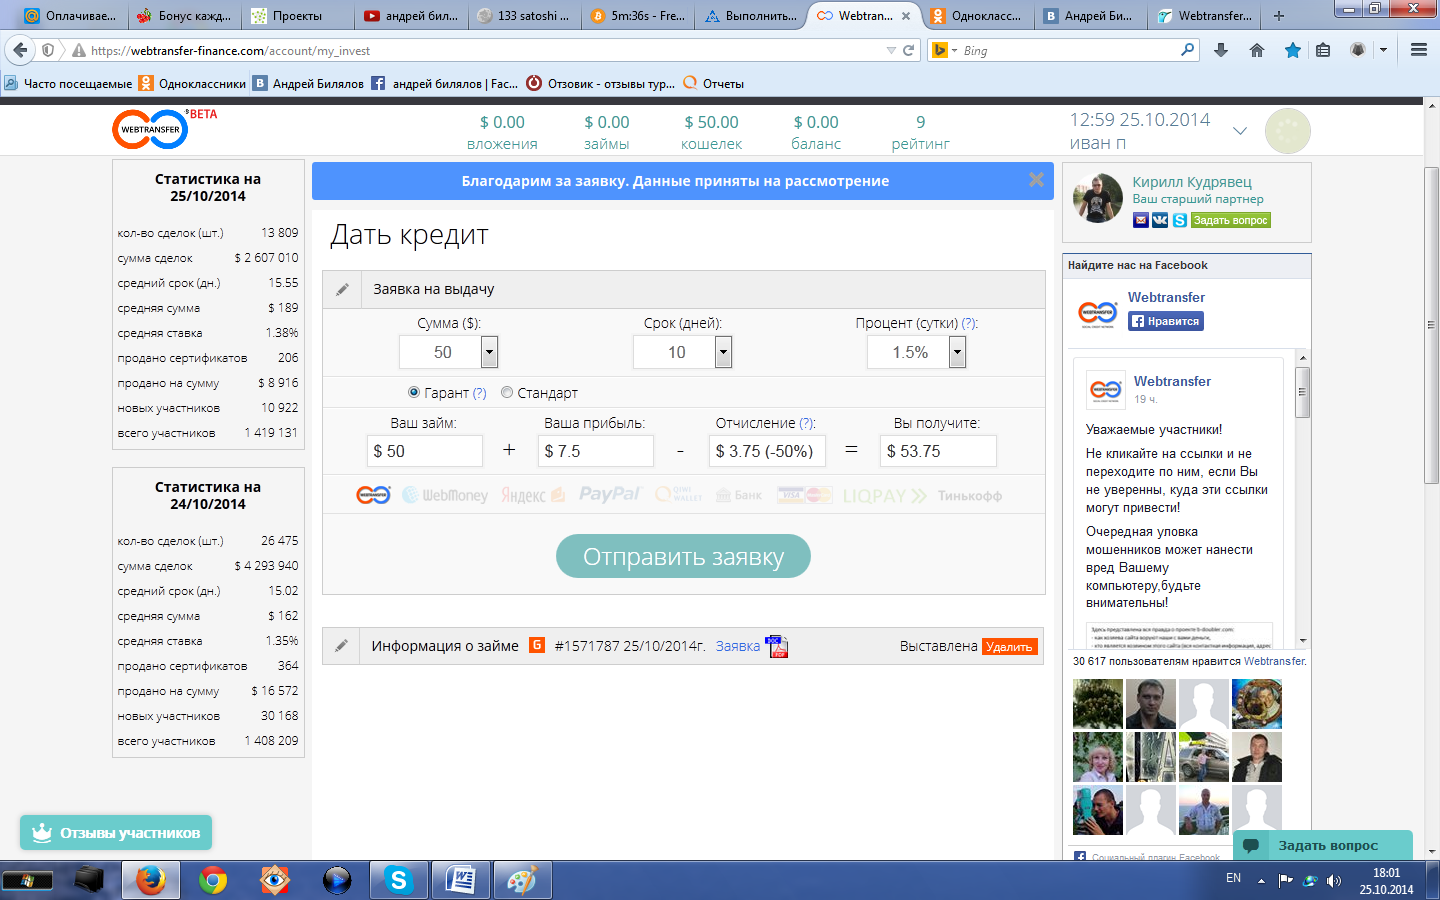Click the Вы получите input field
This screenshot has width=1440, height=900.
(x=938, y=451)
